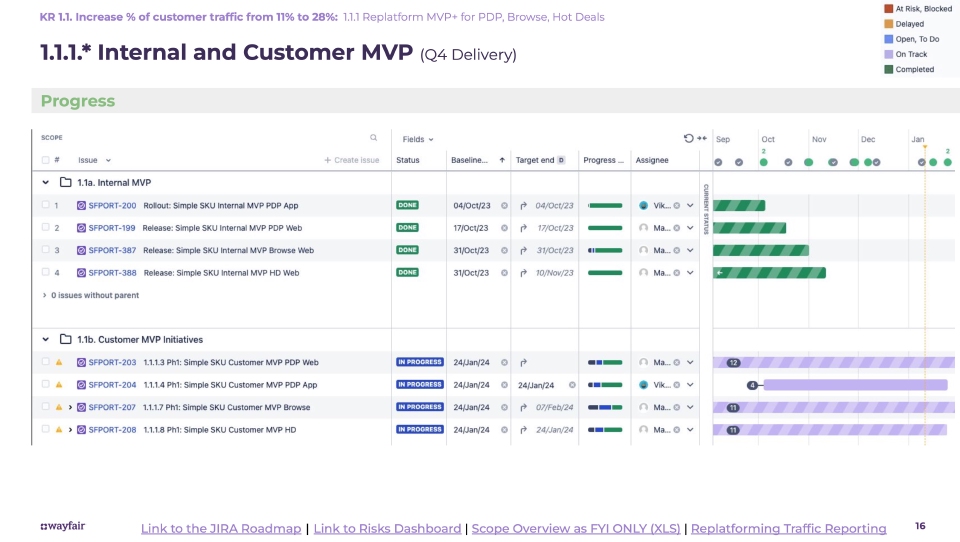Screen dimensions: 960x542
Task: Tick the checkbox for SFPORT-208
Action: (x=45, y=429)
